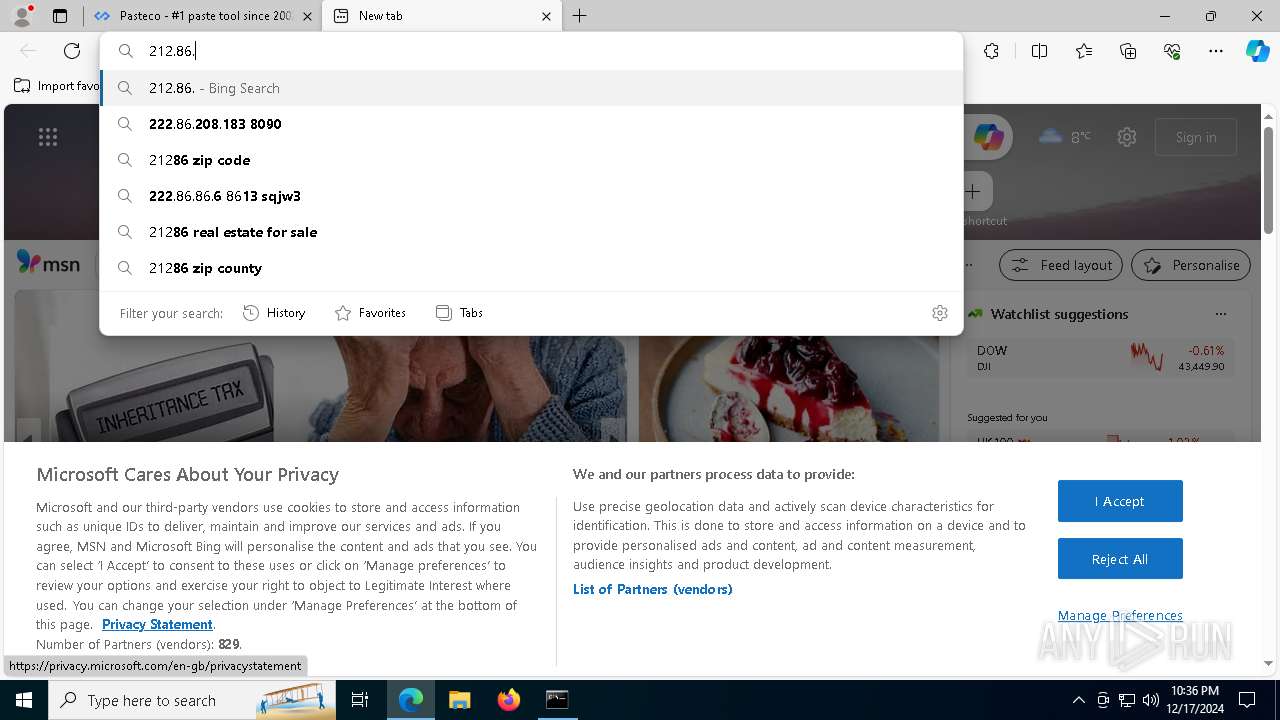
Task: Open the Privacy Statement link
Action: 157,624
